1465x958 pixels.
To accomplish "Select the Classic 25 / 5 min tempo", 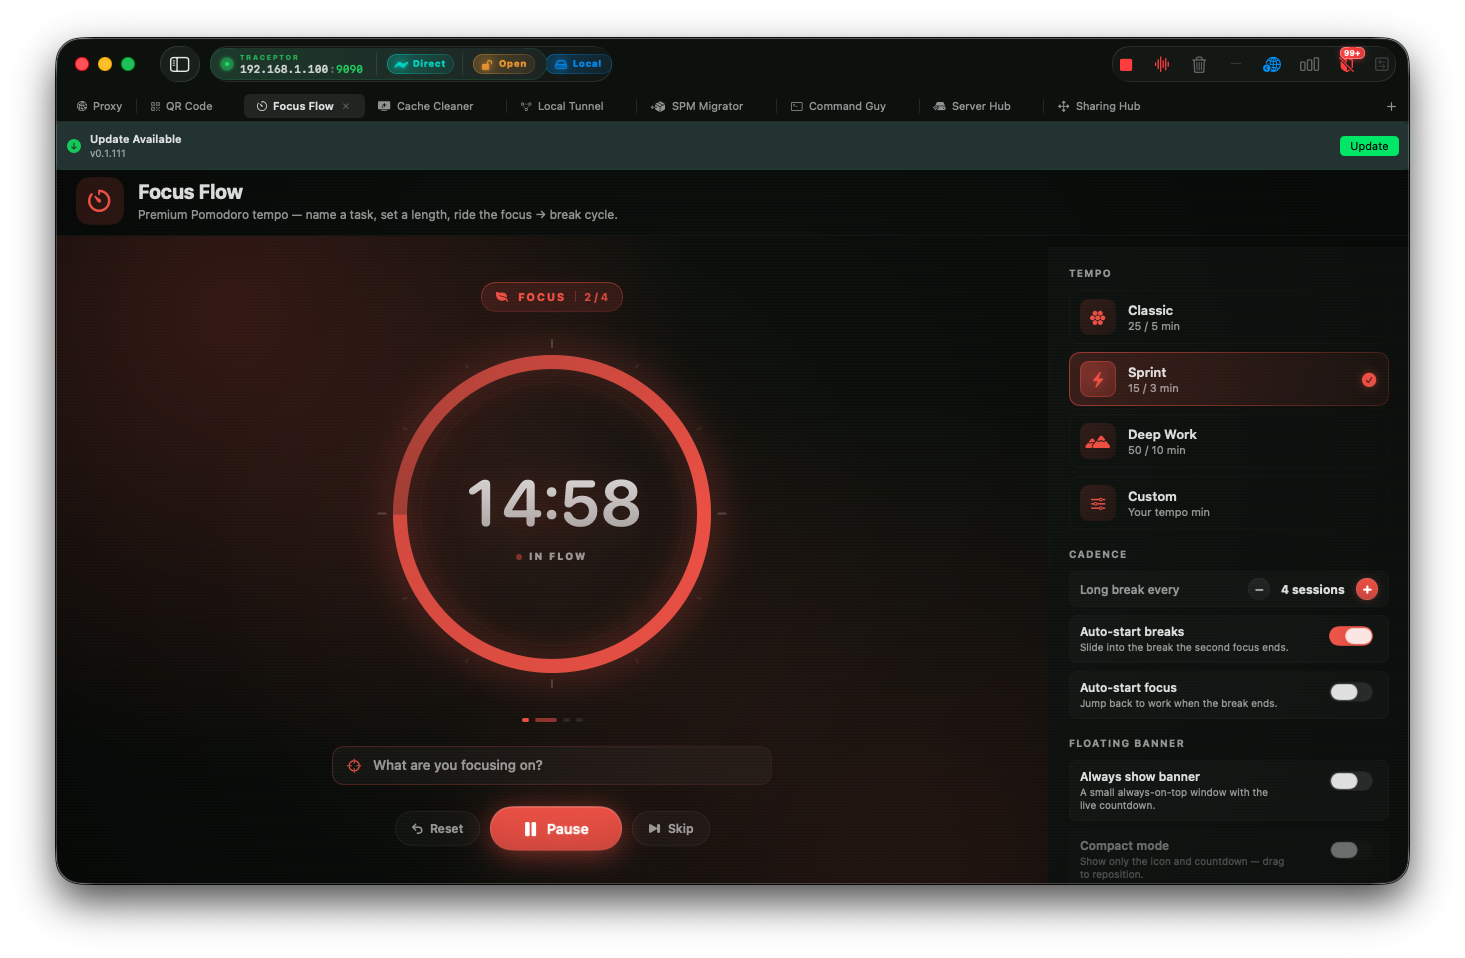I will pos(1229,318).
